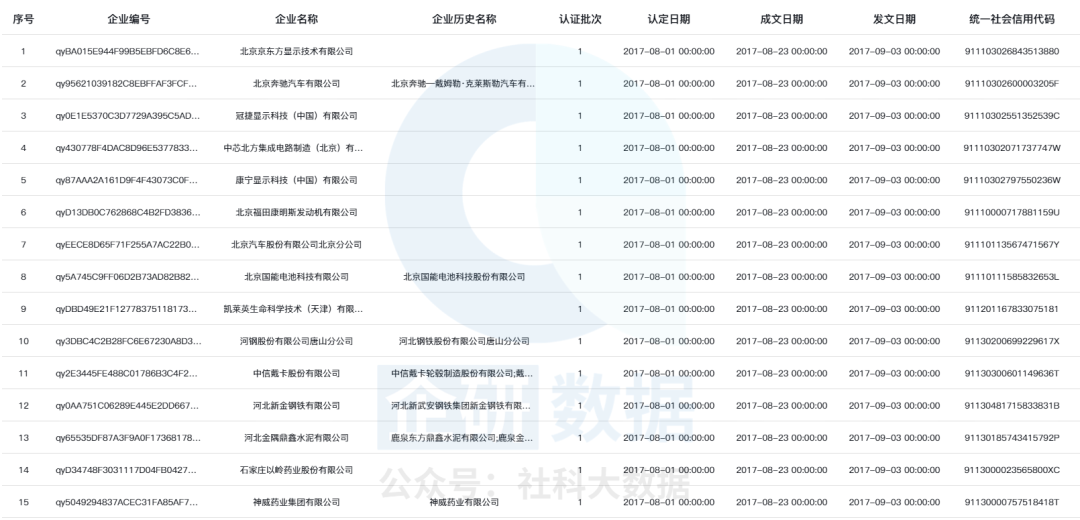Select company name 河钢股份有限公司唐山分公司

click(x=296, y=341)
